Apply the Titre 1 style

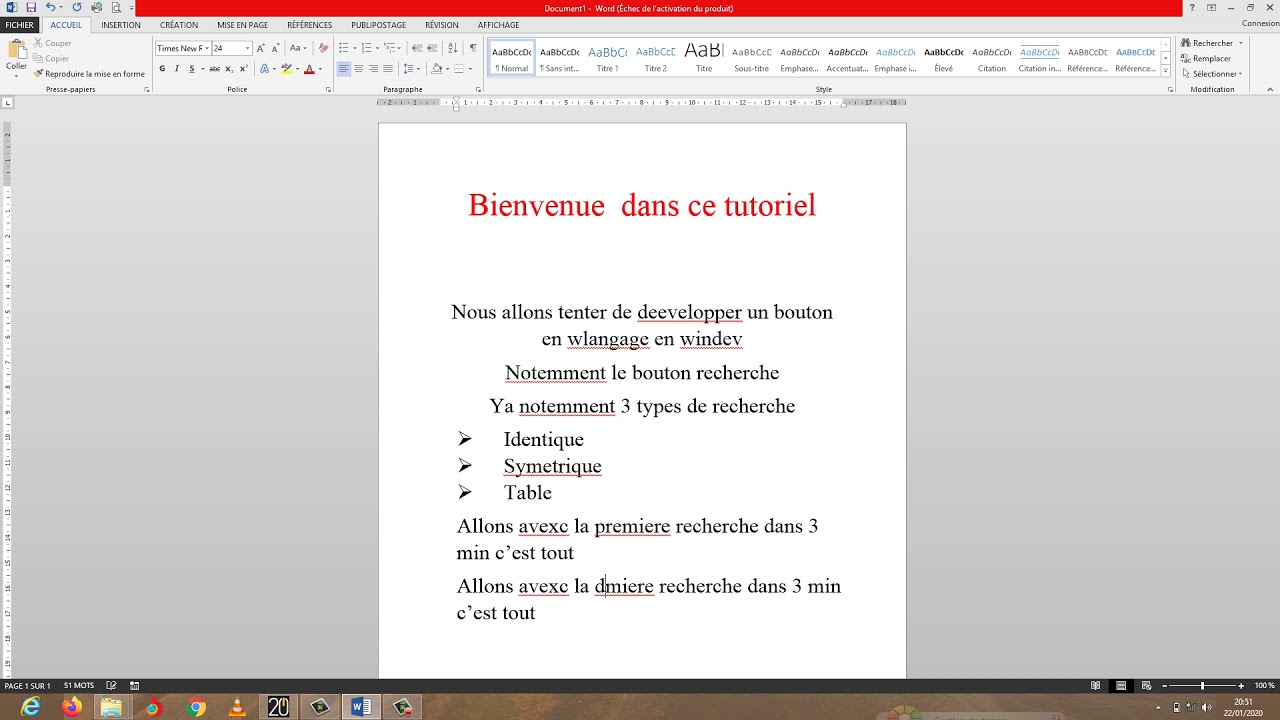[607, 59]
